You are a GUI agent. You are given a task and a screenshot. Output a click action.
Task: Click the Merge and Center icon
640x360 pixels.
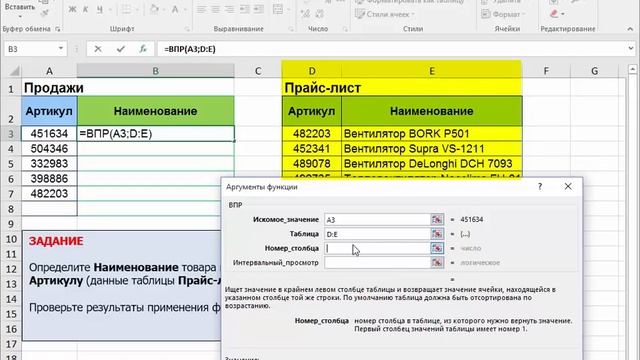pos(278,9)
